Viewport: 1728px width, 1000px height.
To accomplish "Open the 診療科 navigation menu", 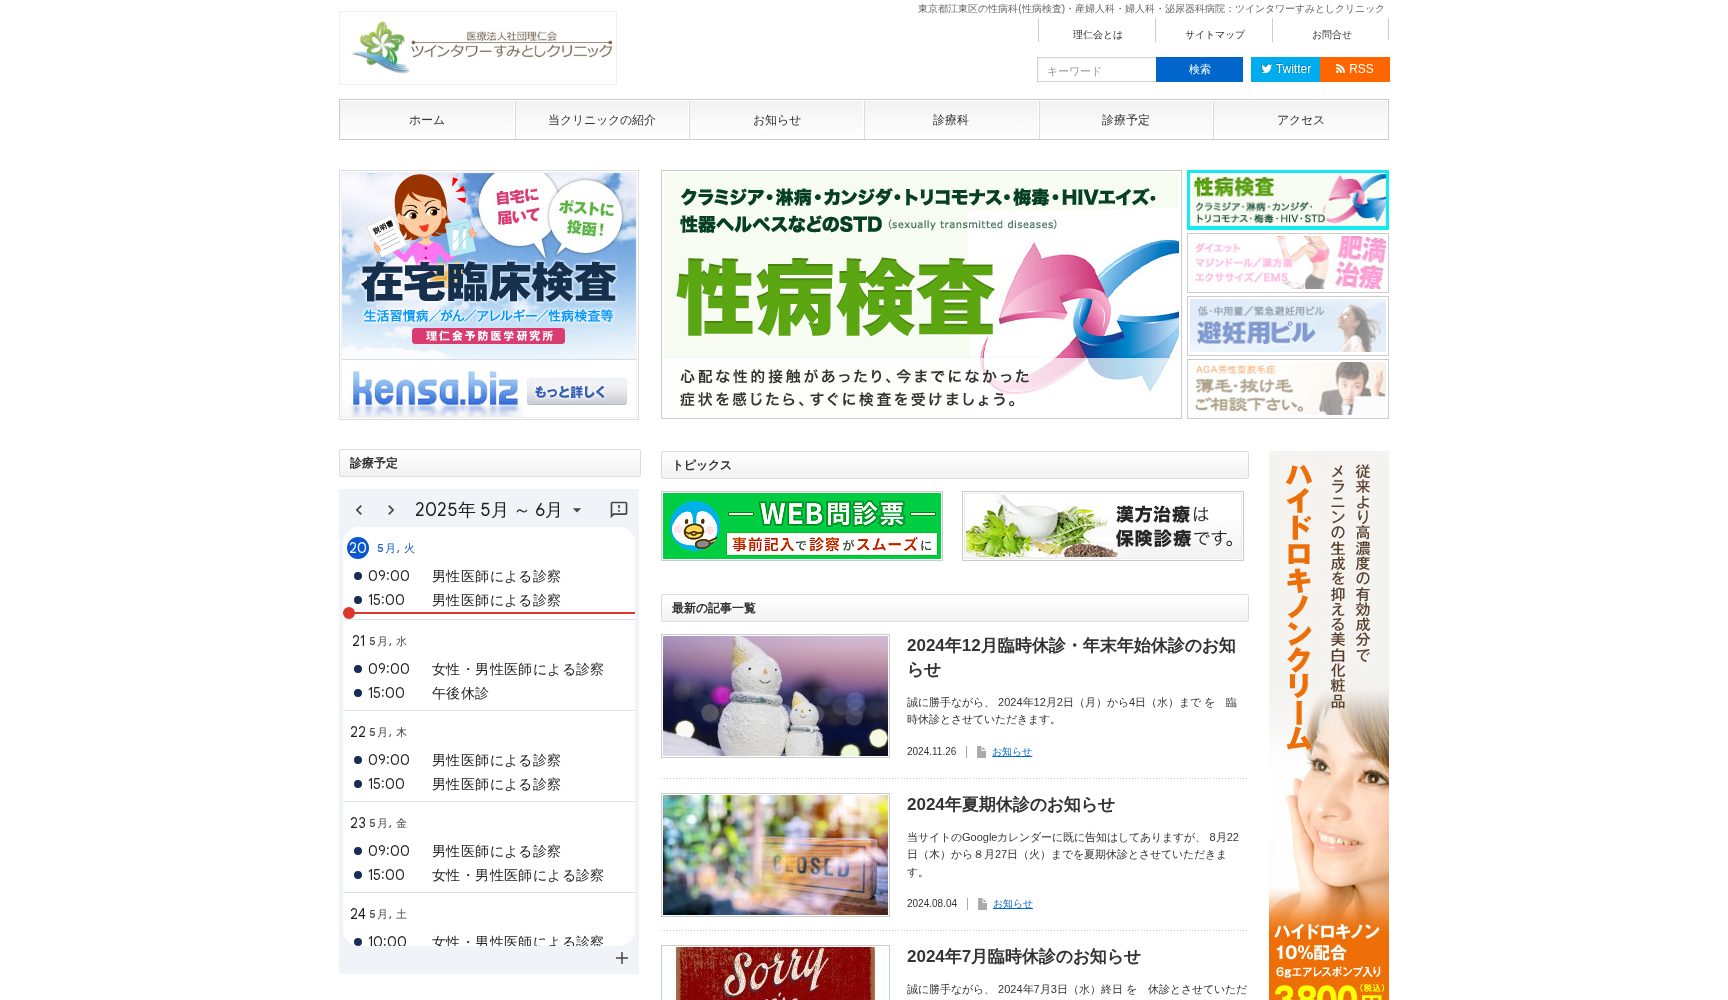I will (951, 119).
